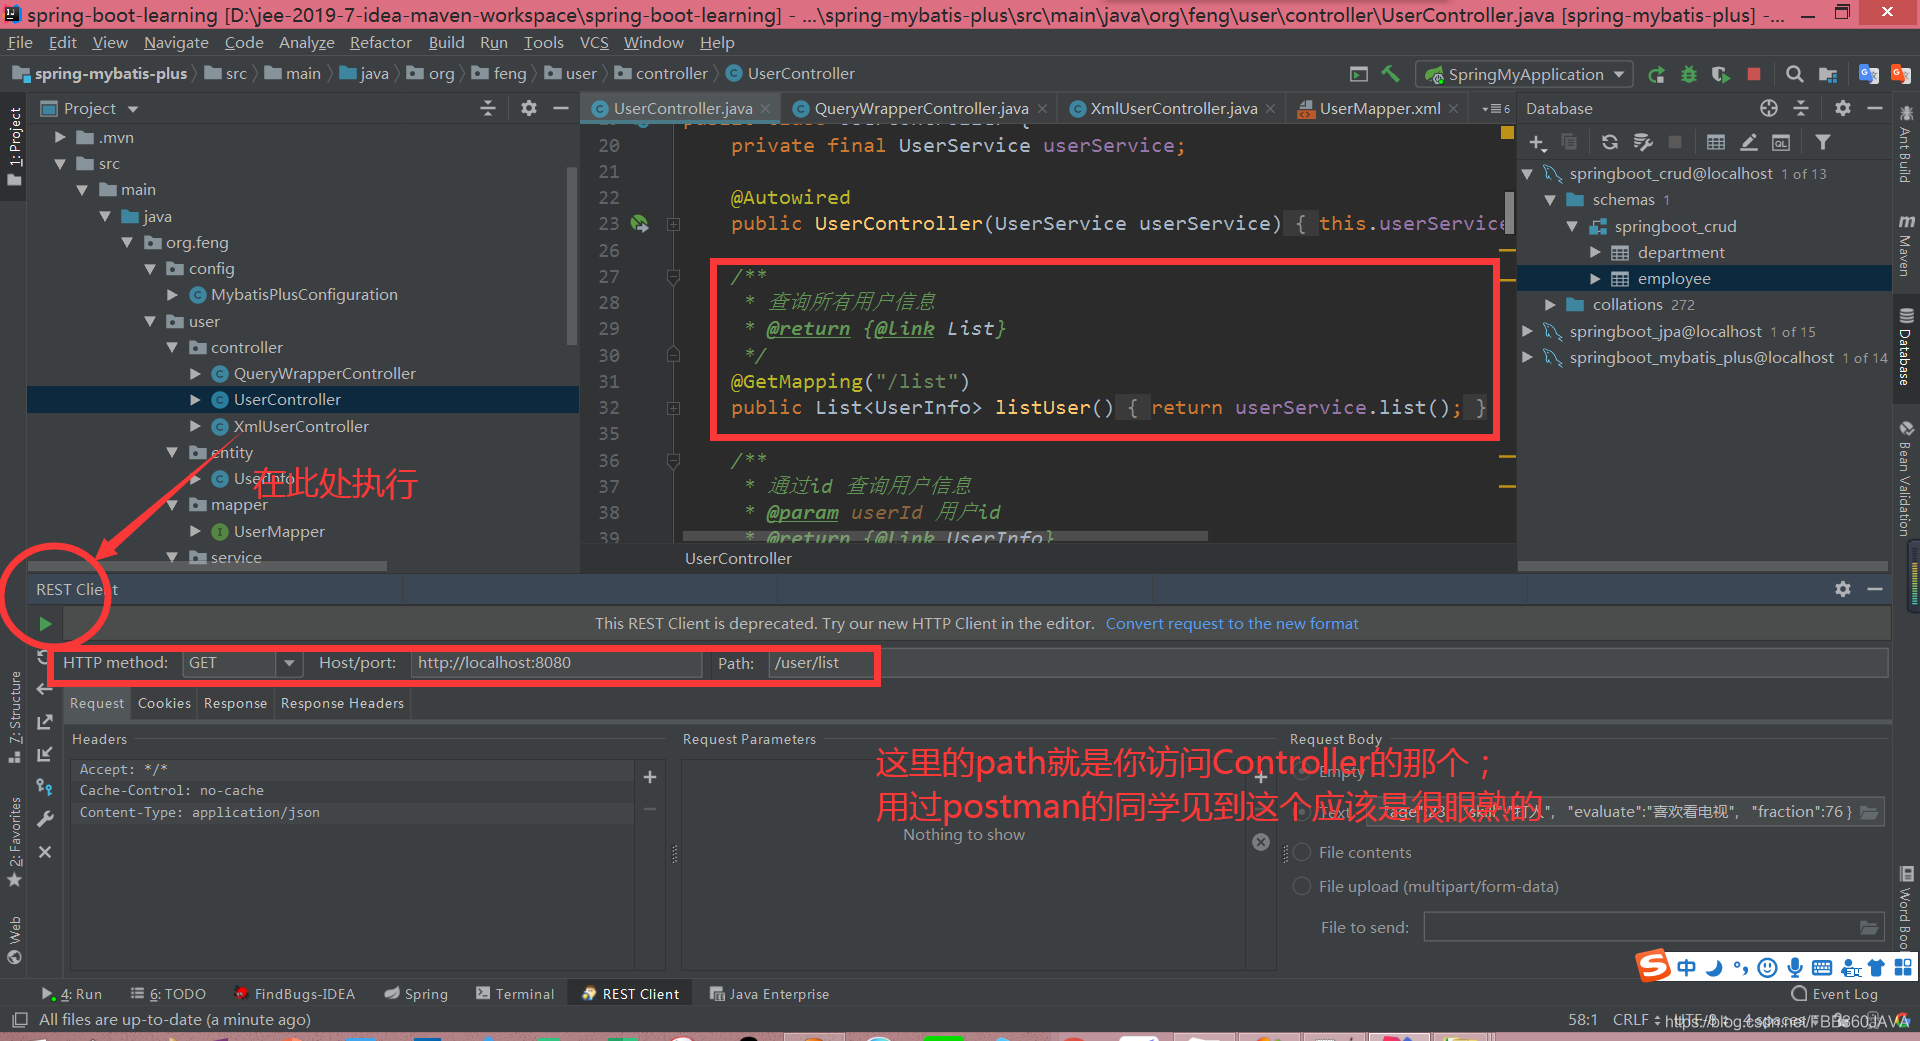Expand the springboot_mybatis_plus@localhost data source arrow
1920x1041 pixels.
(x=1527, y=357)
